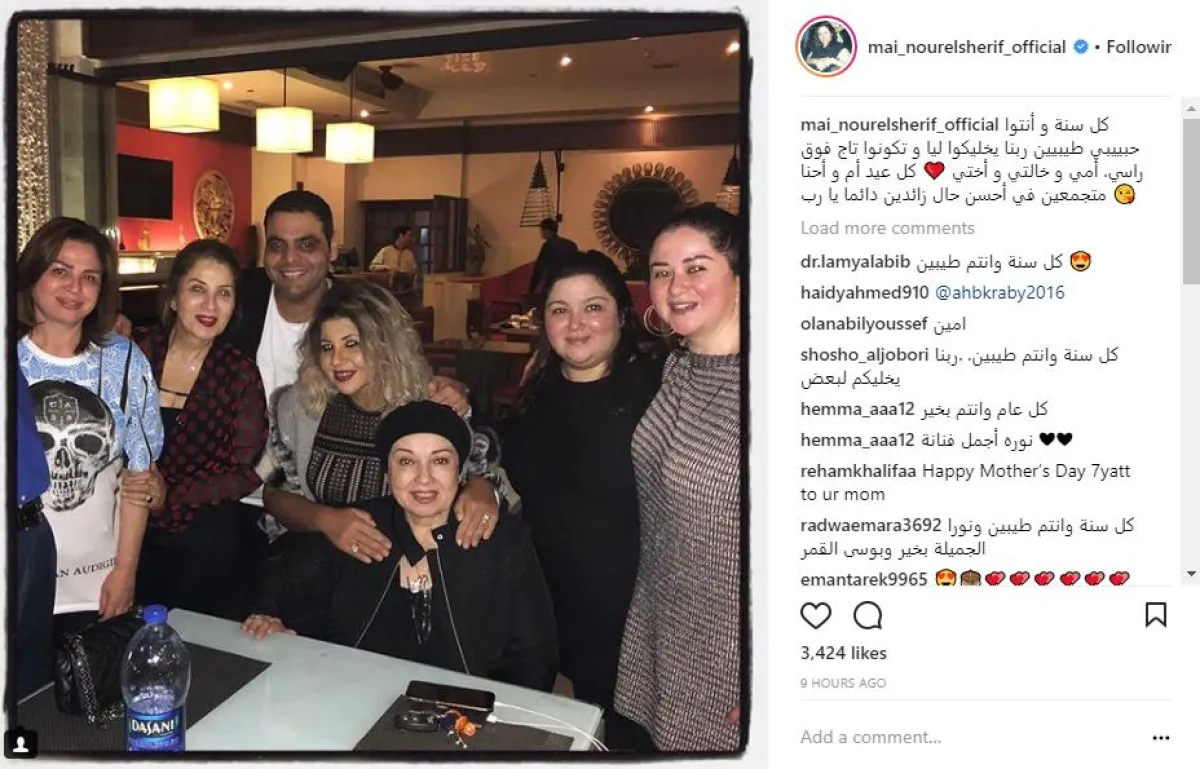1200x769 pixels.
Task: Open the header username mai_nourelsherif_official
Action: [967, 47]
